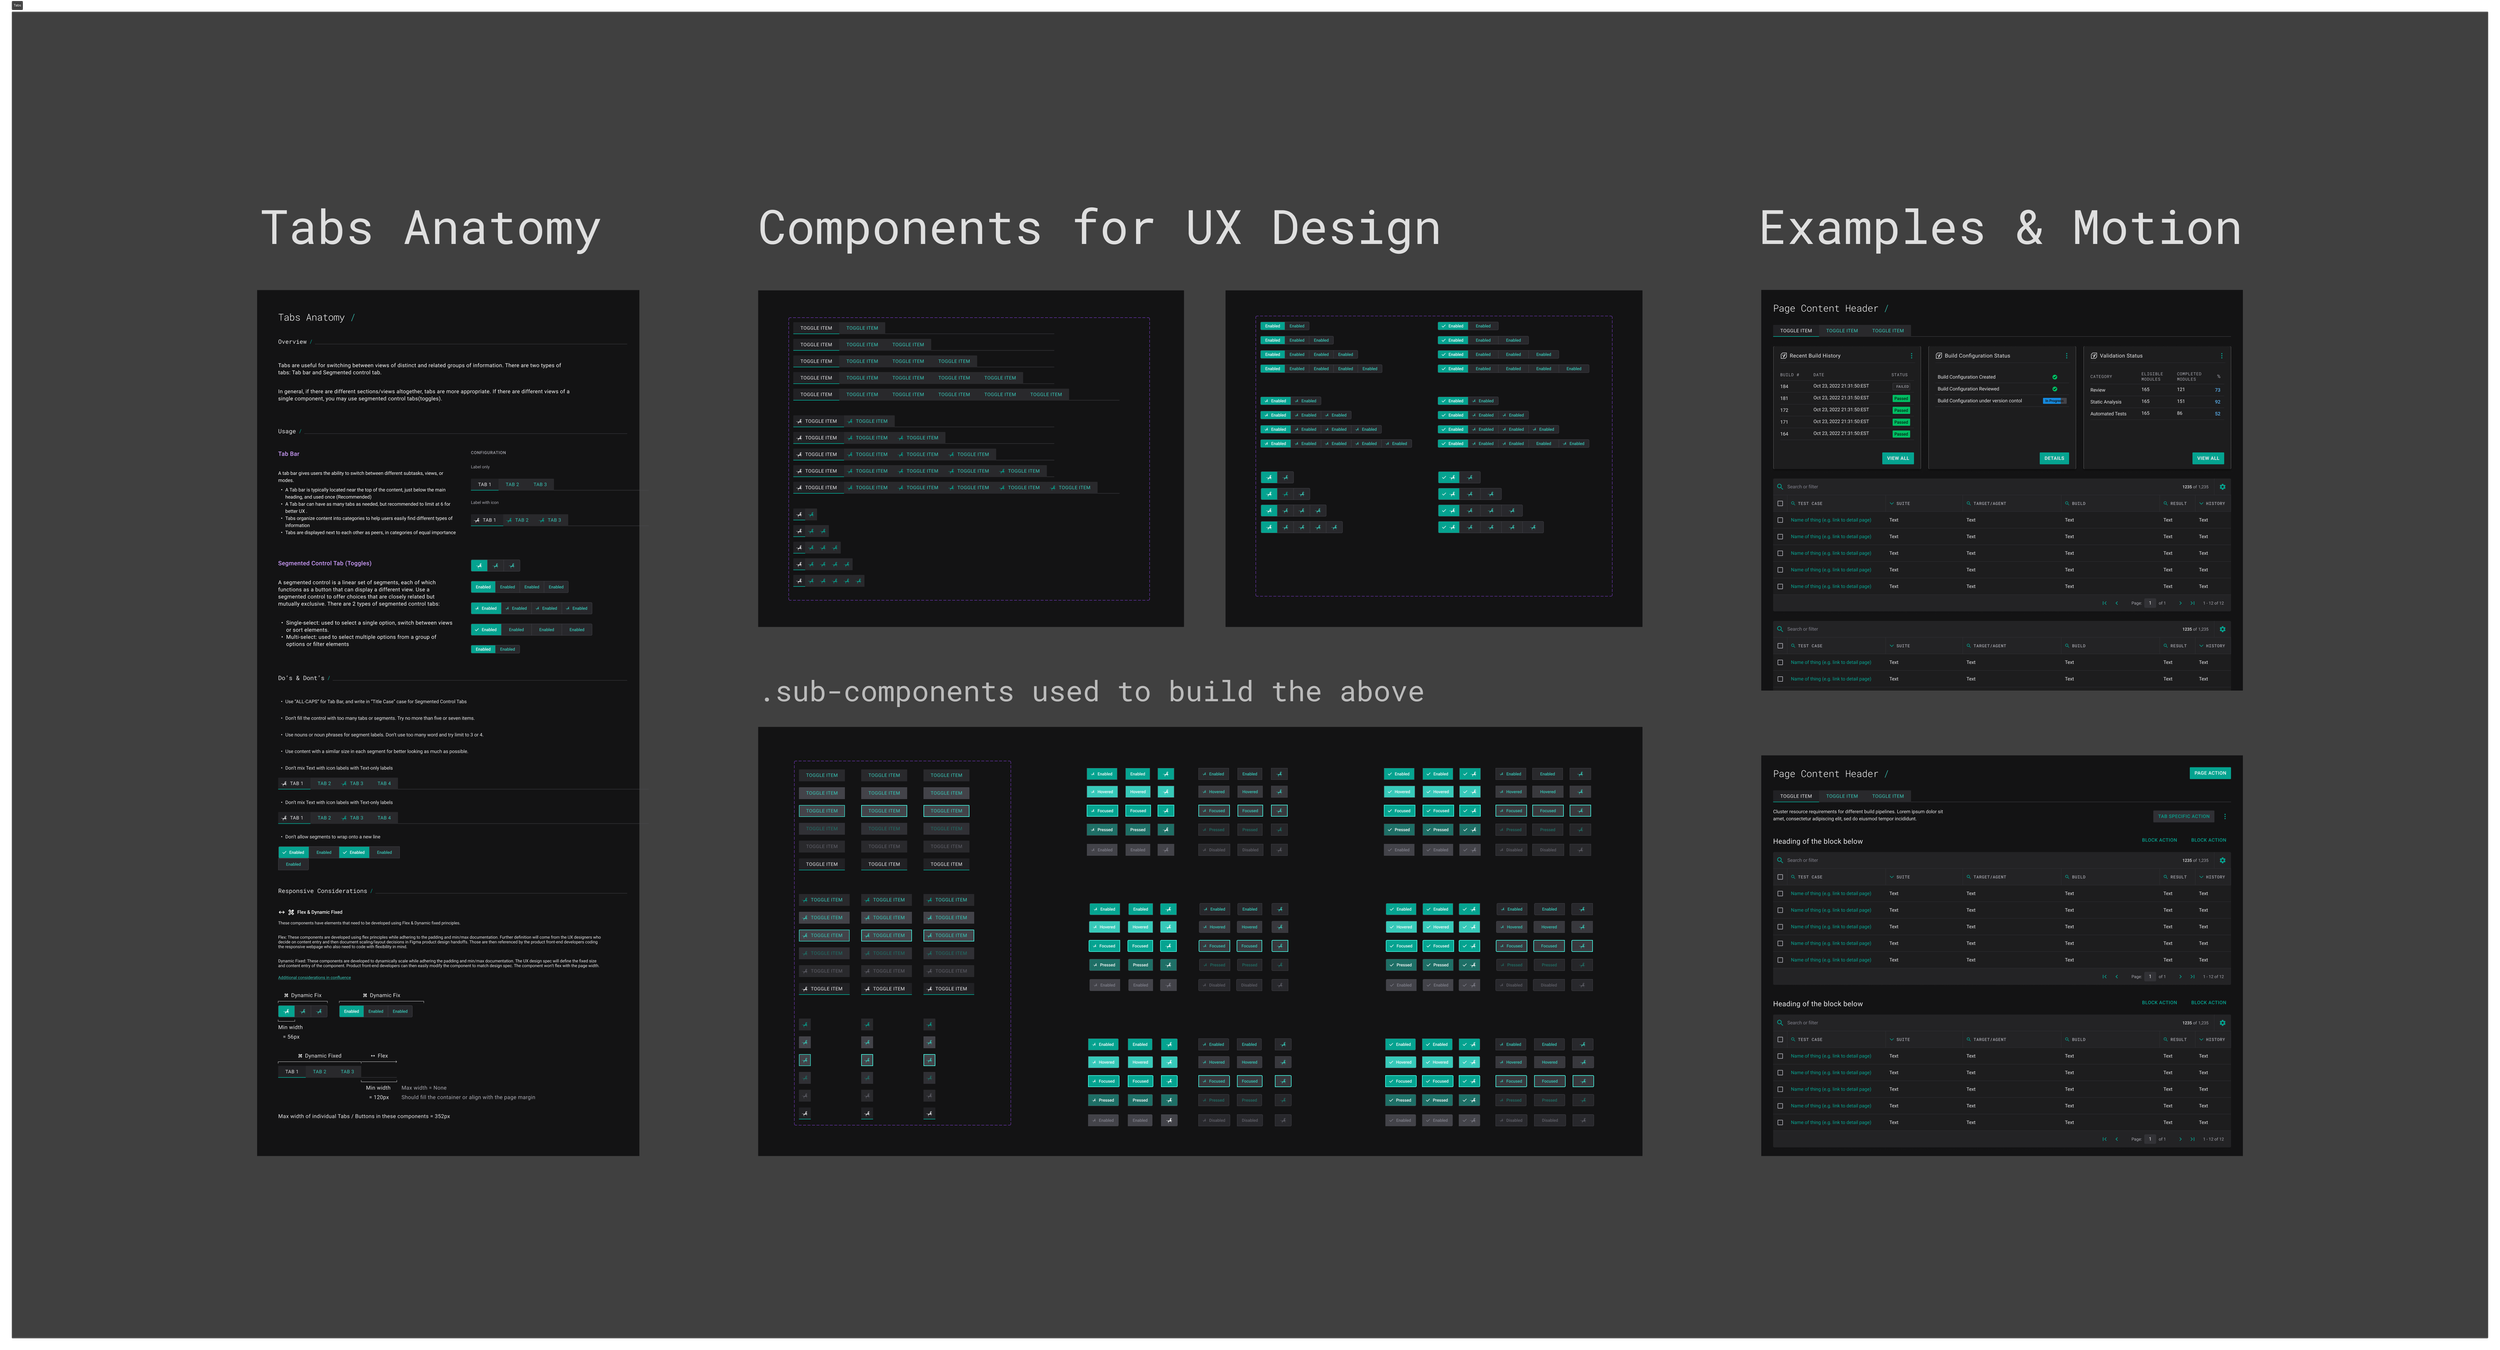
Task: Click the DETAILS button on Build Configuration card
Action: click(2053, 459)
